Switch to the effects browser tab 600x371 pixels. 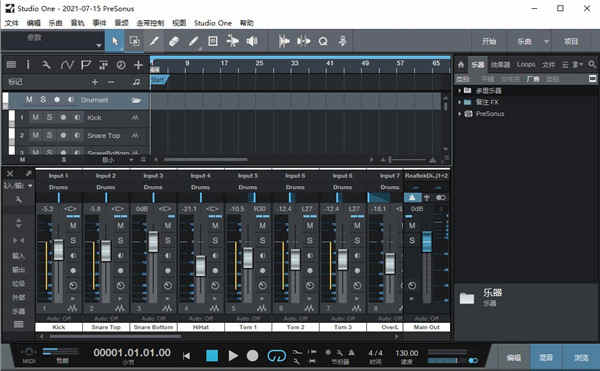(501, 65)
